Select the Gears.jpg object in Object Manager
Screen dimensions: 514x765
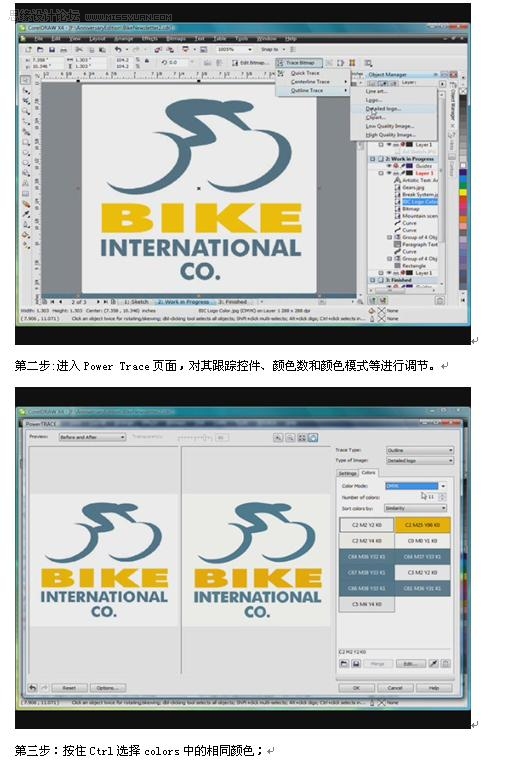click(413, 187)
